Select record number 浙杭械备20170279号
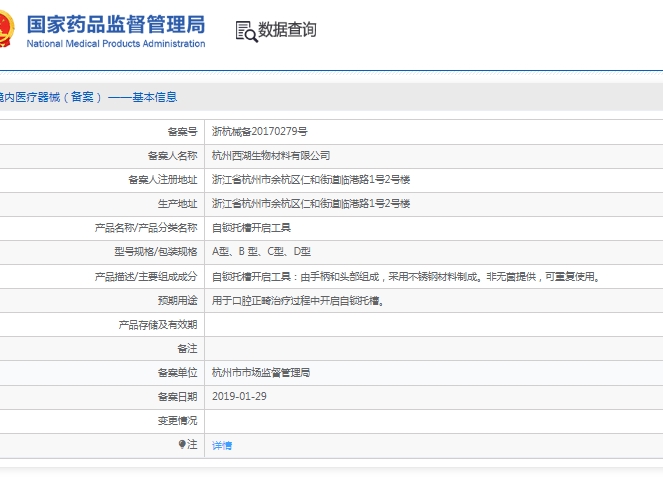 tap(260, 131)
